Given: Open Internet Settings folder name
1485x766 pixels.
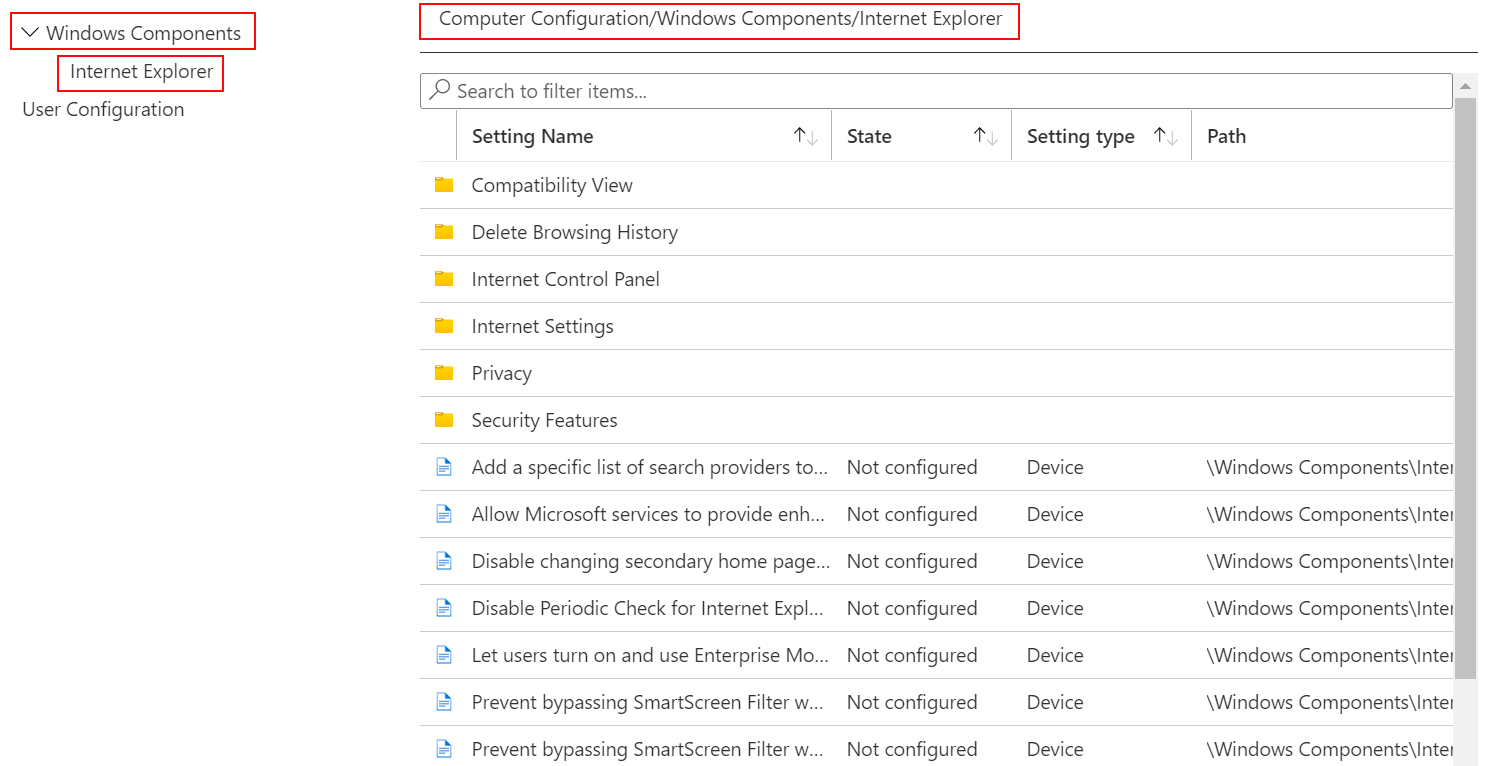Looking at the screenshot, I should click(543, 327).
